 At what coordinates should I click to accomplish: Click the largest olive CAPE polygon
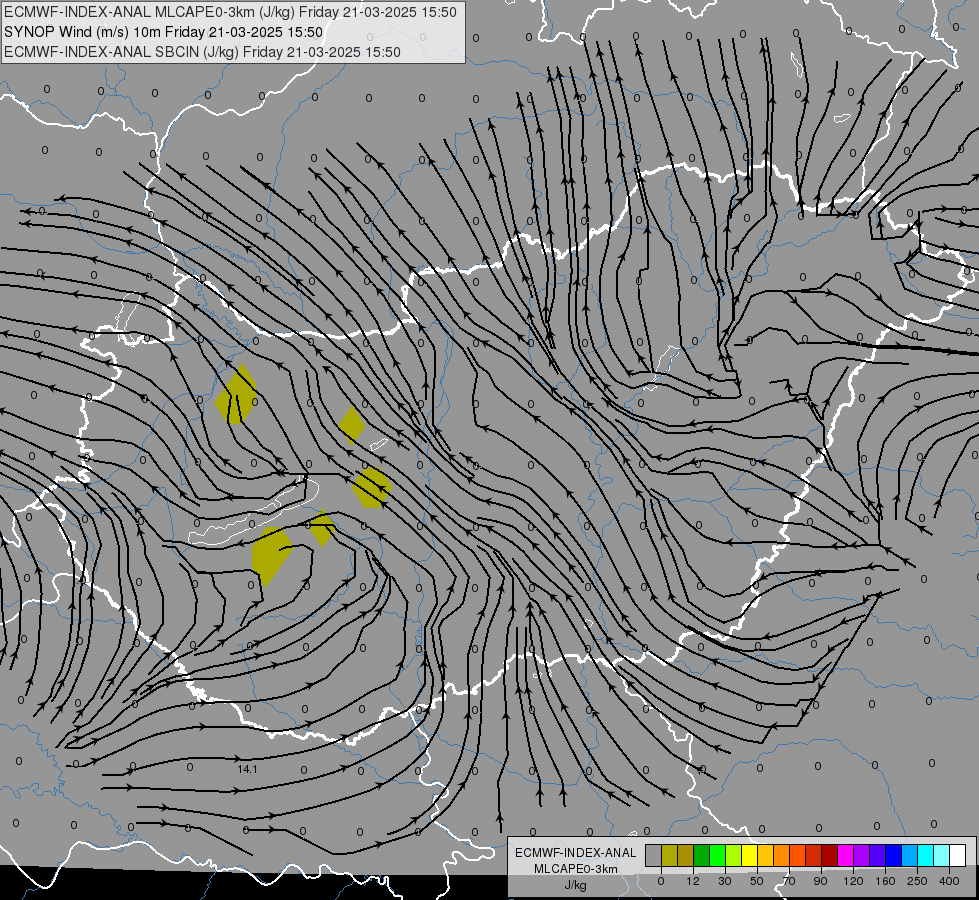(270, 553)
